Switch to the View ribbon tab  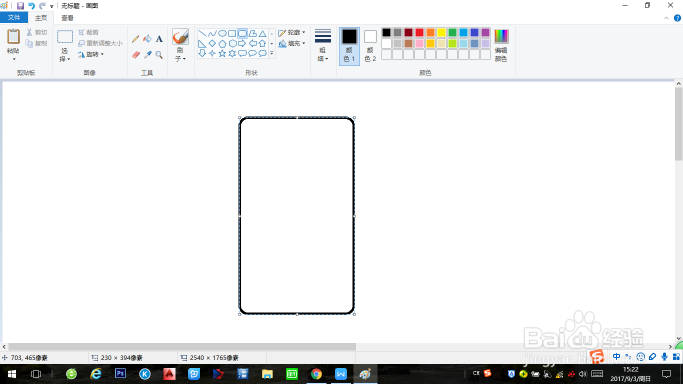(x=67, y=18)
